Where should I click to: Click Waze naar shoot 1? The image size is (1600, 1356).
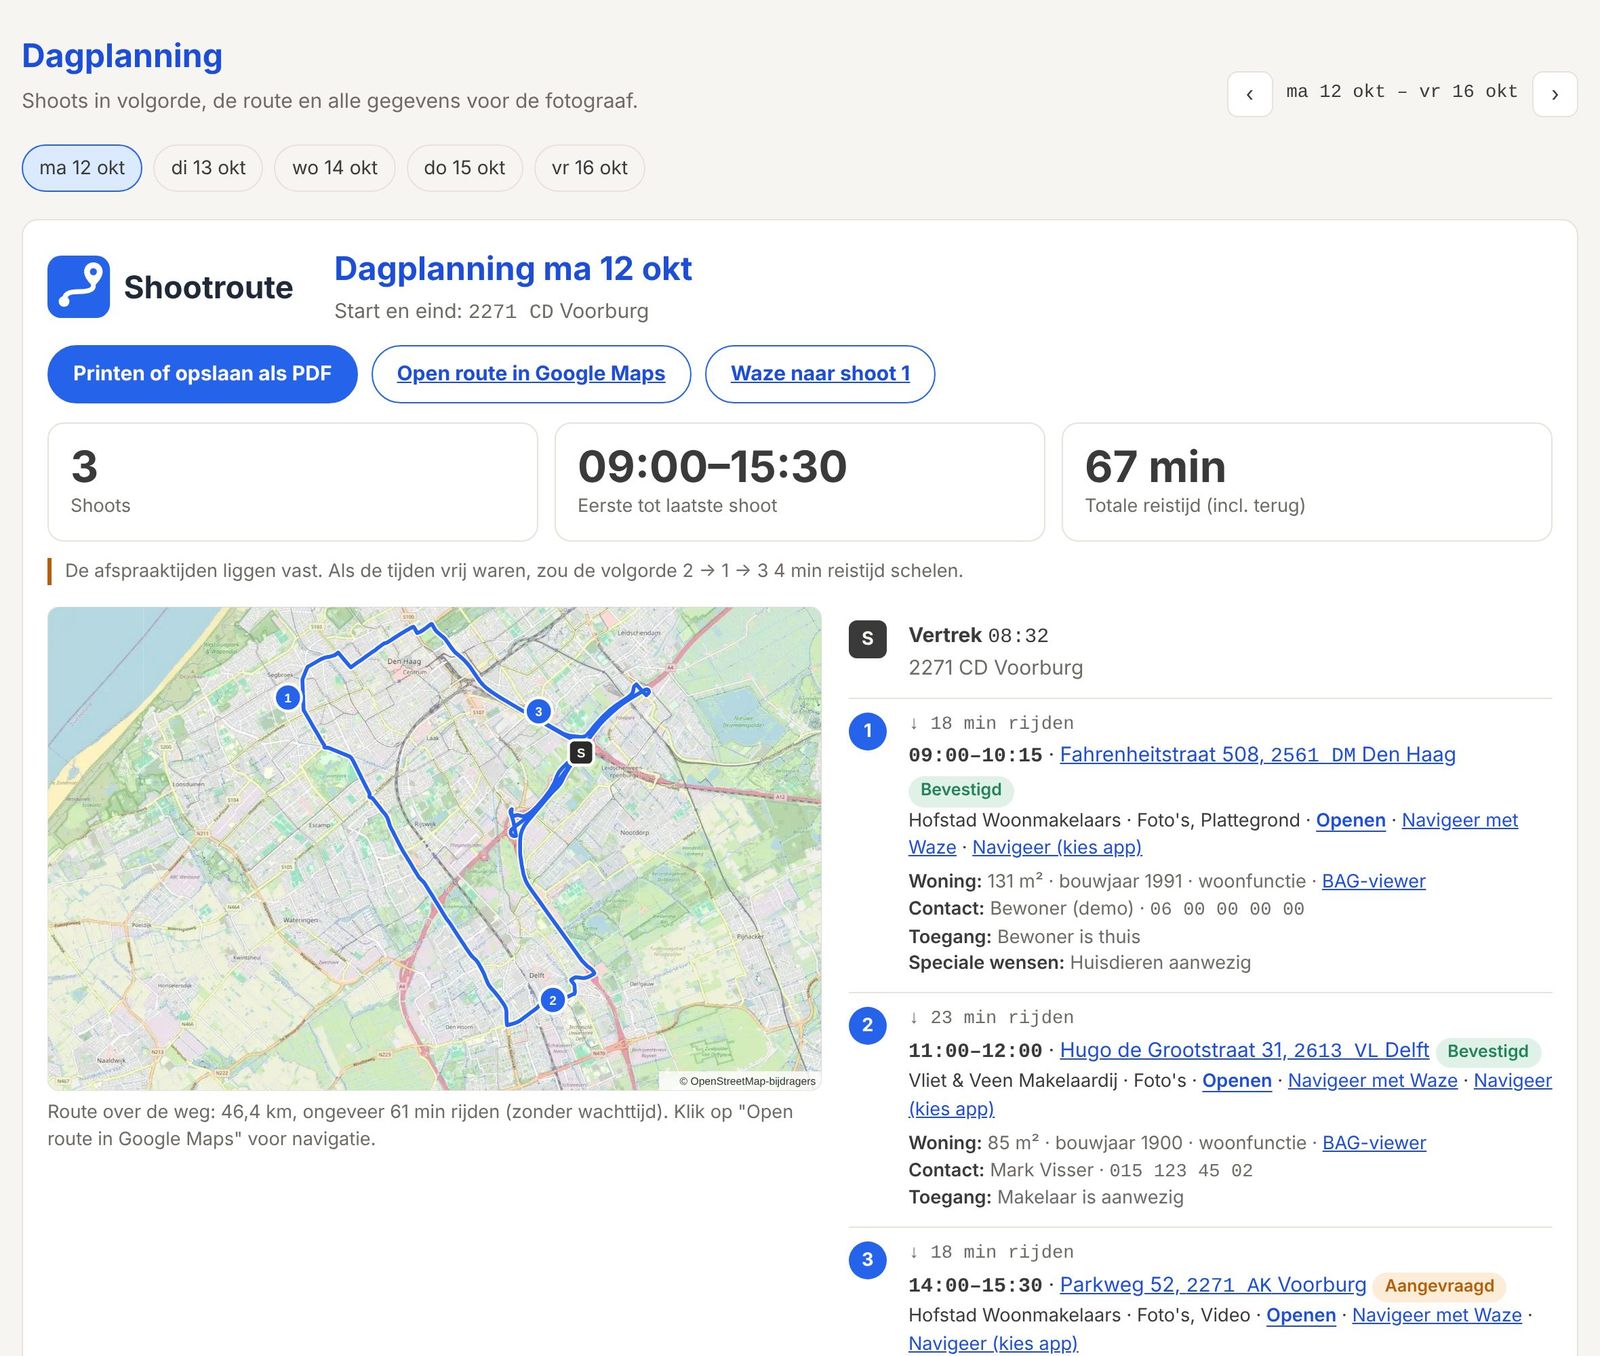tap(820, 374)
